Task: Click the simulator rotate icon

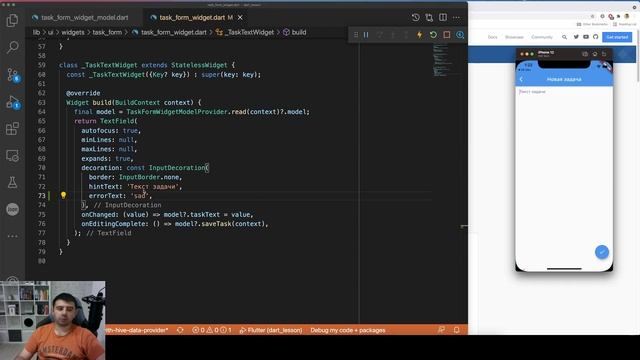Action: coord(604,54)
